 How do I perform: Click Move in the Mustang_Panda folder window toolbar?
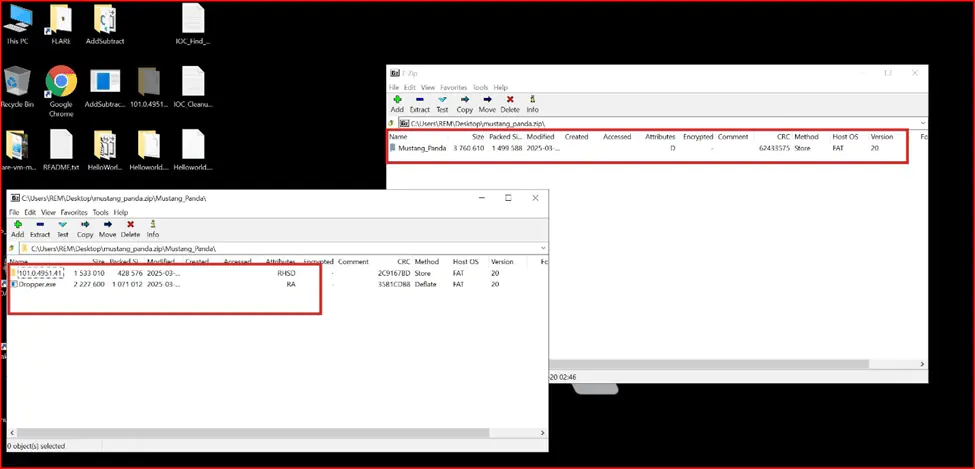(107, 229)
